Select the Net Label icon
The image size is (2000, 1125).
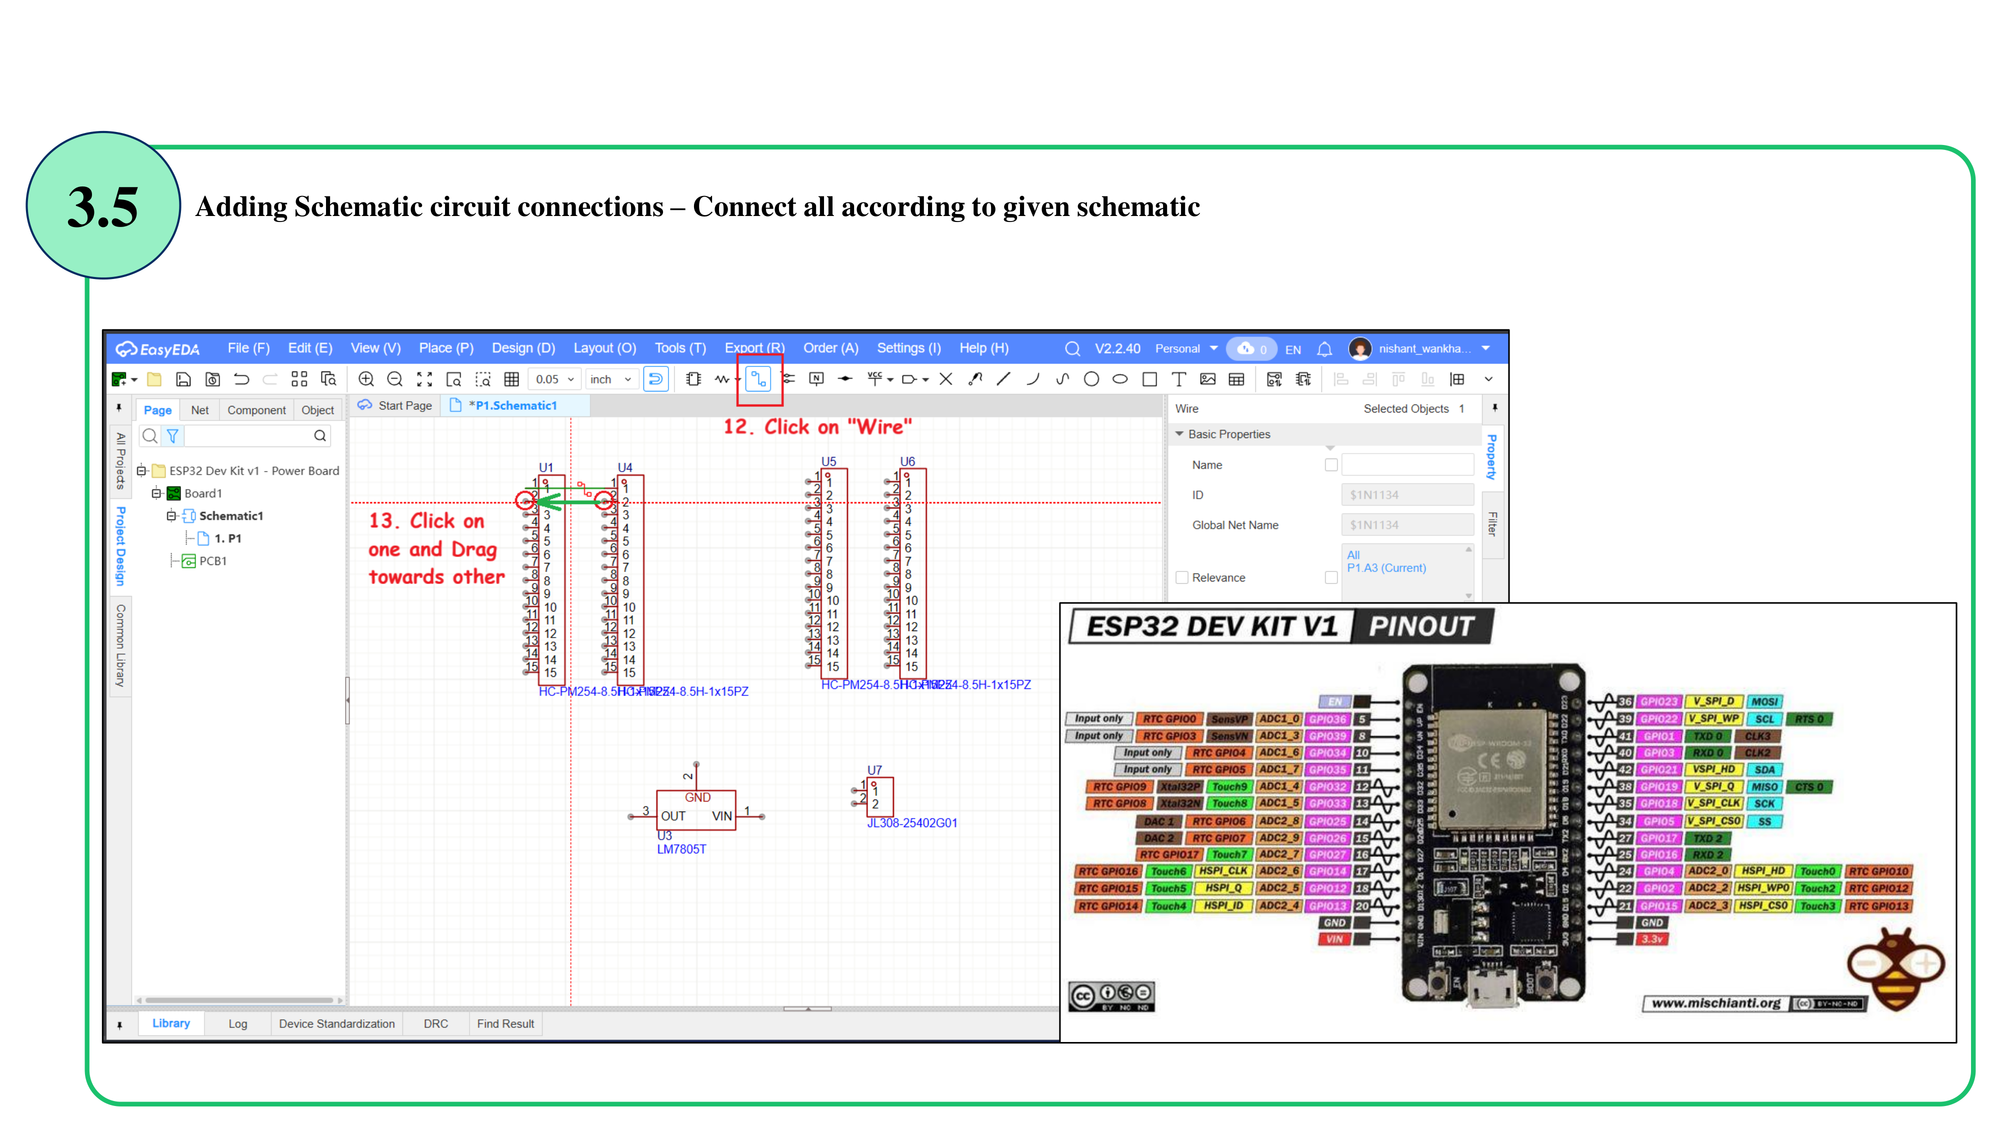pyautogui.click(x=816, y=379)
